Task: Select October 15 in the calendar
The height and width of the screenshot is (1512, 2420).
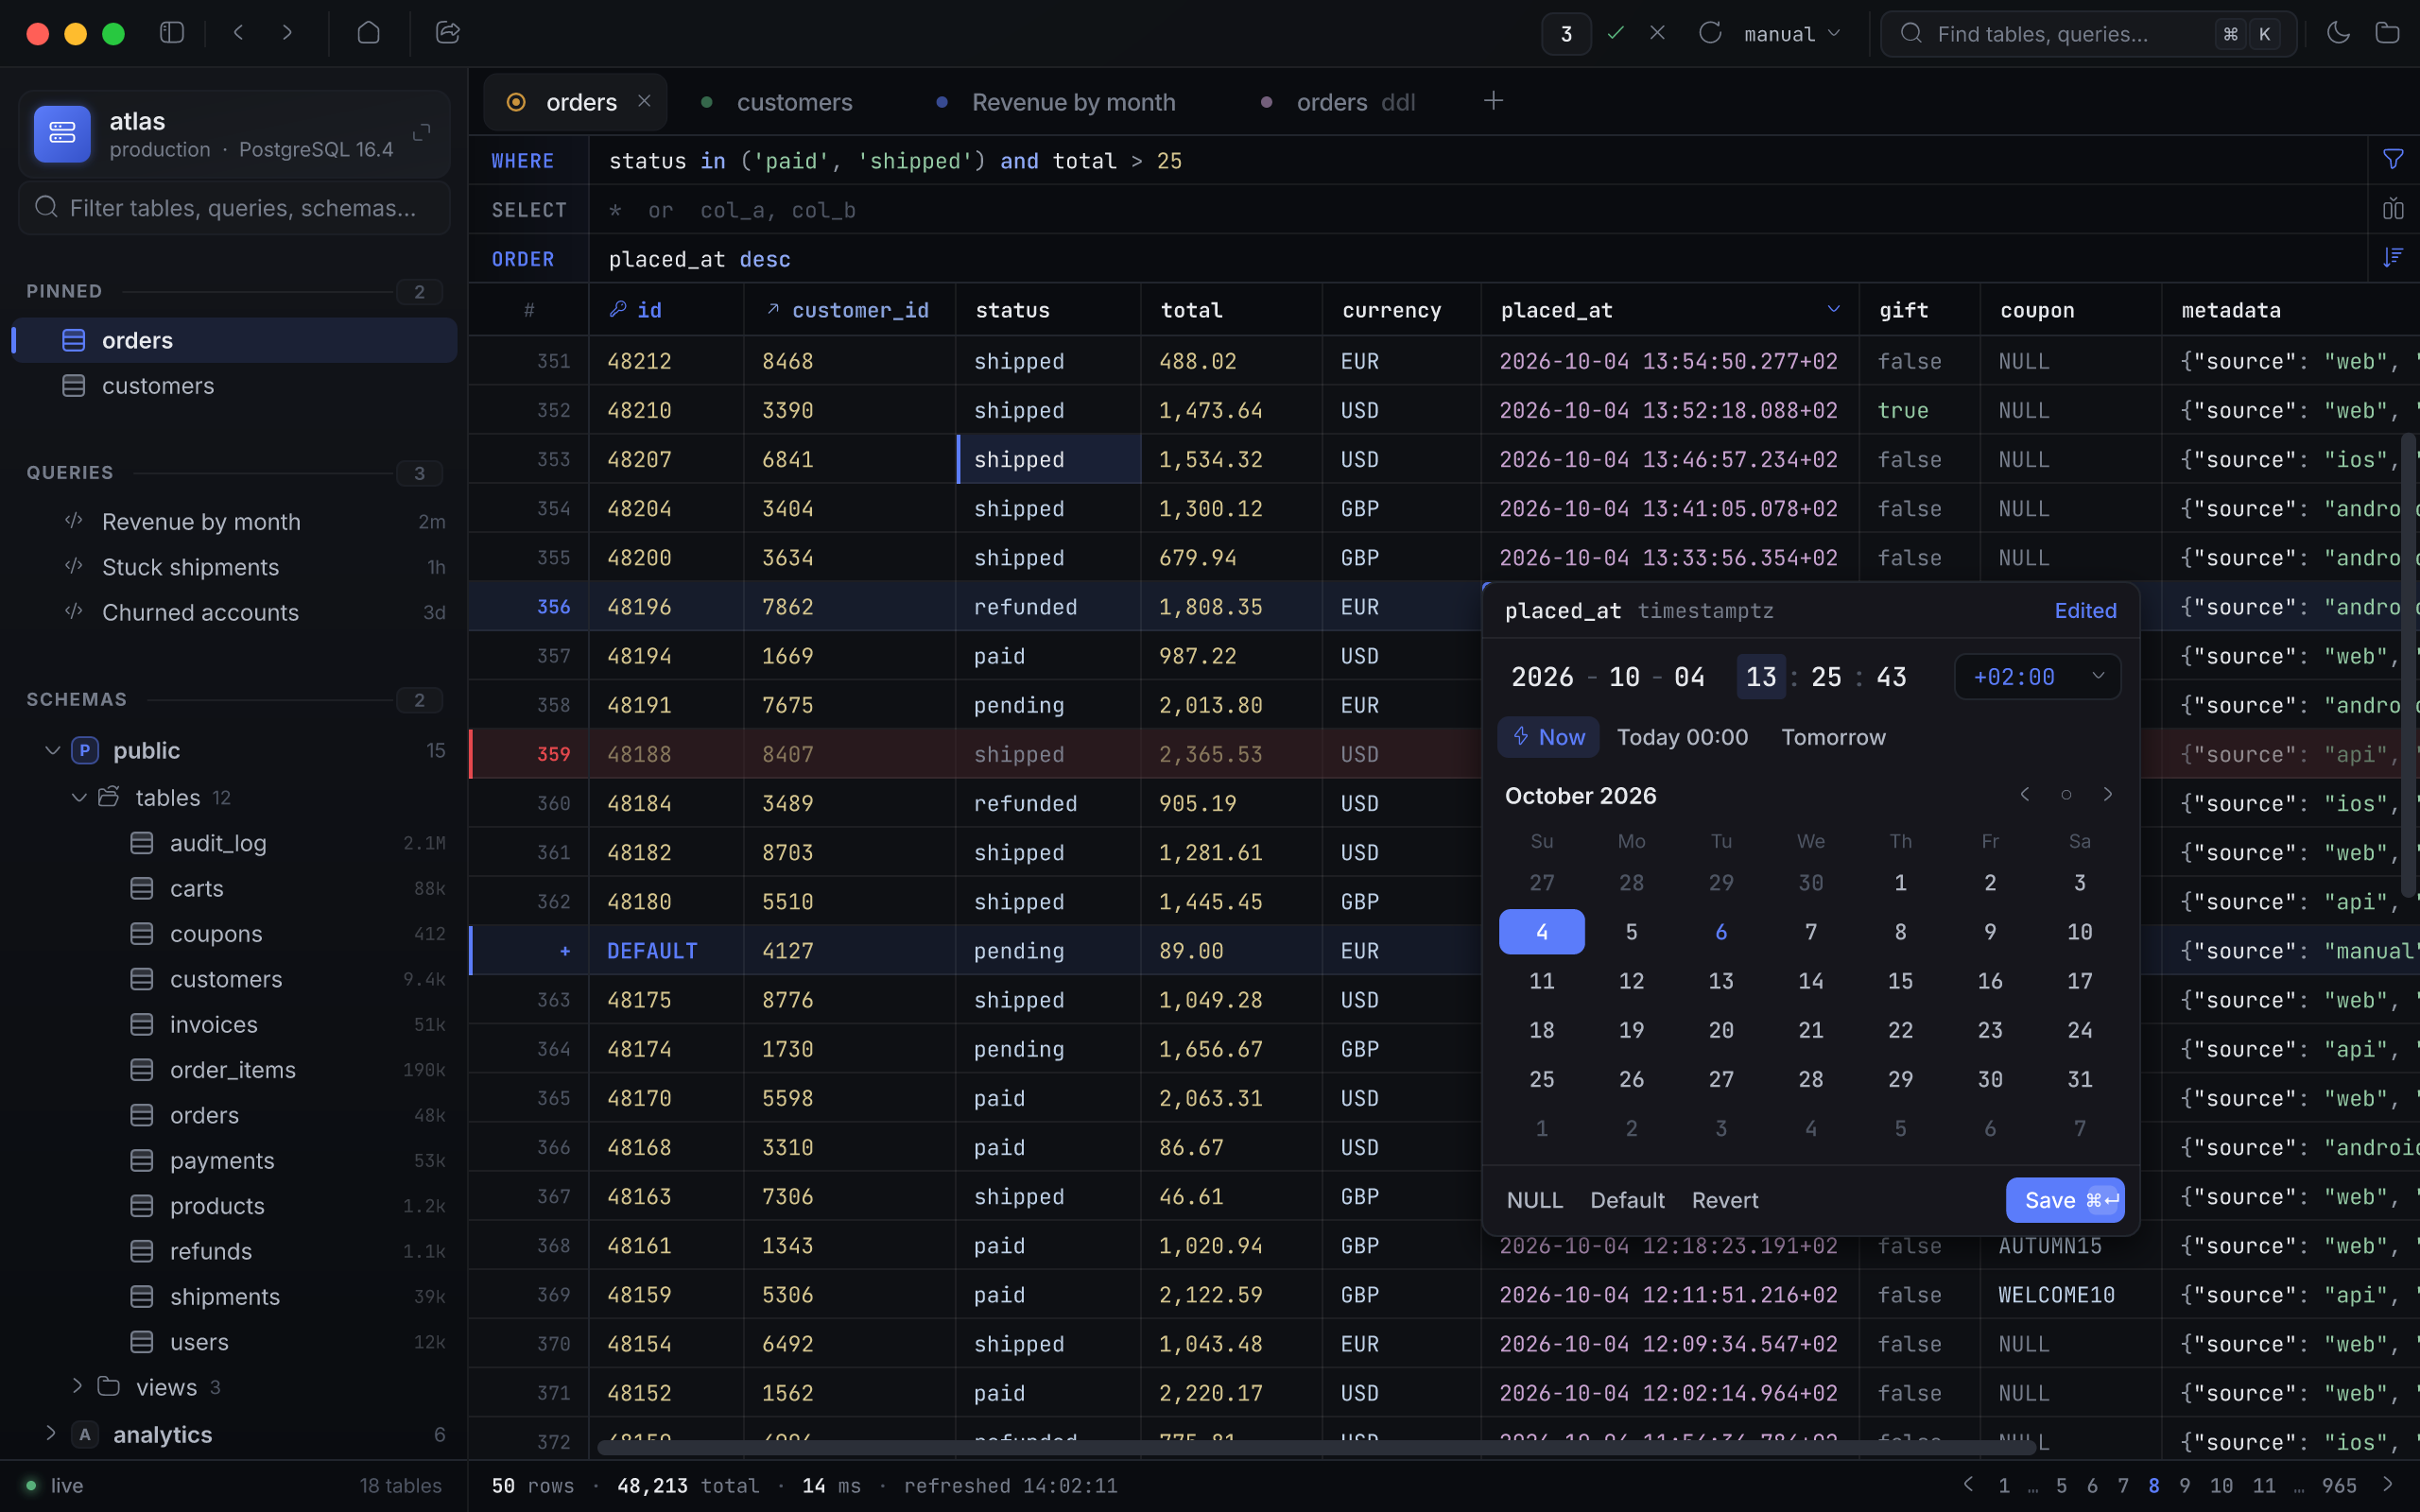Action: 1900,980
